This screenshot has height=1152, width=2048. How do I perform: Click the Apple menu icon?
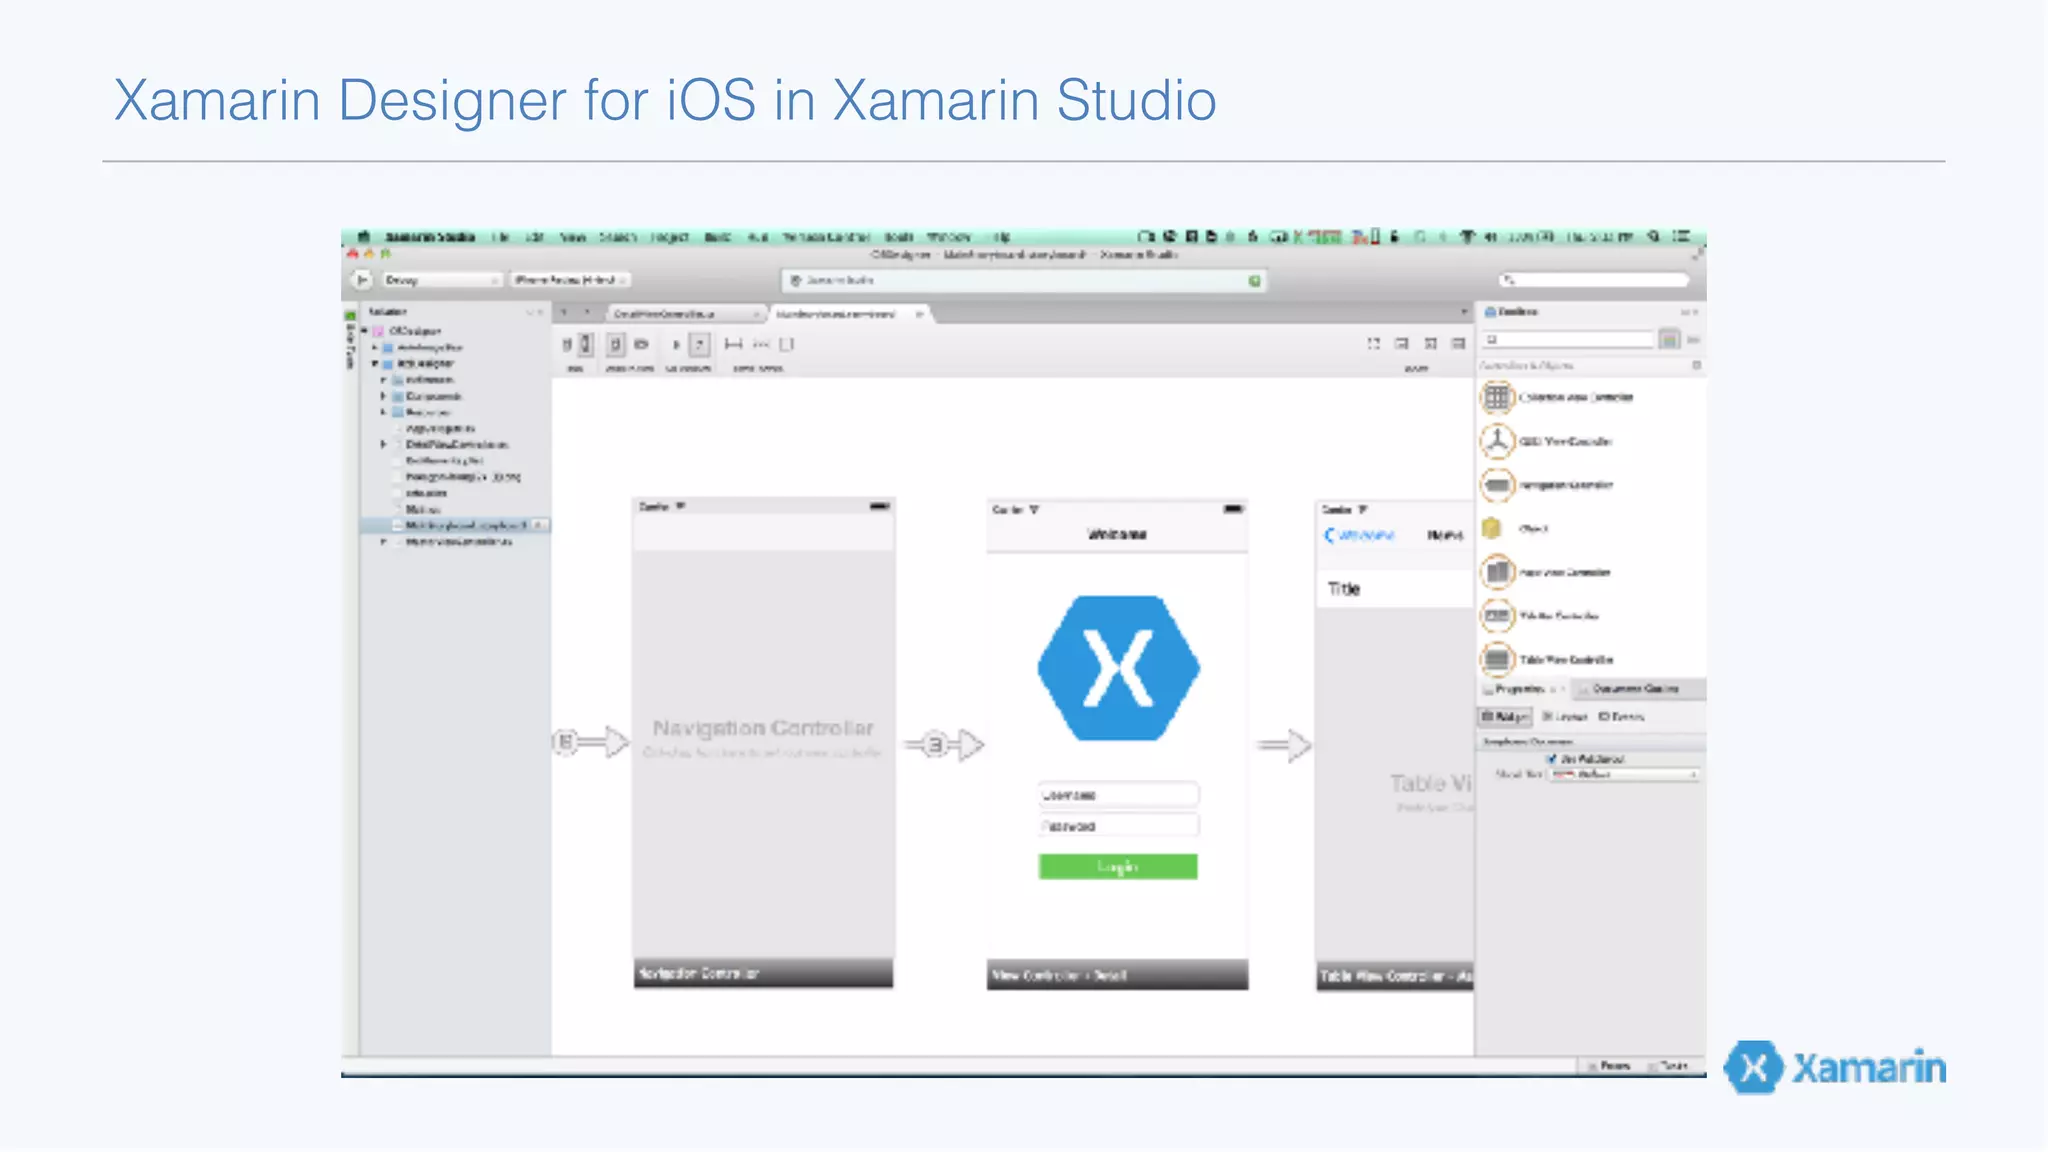364,237
